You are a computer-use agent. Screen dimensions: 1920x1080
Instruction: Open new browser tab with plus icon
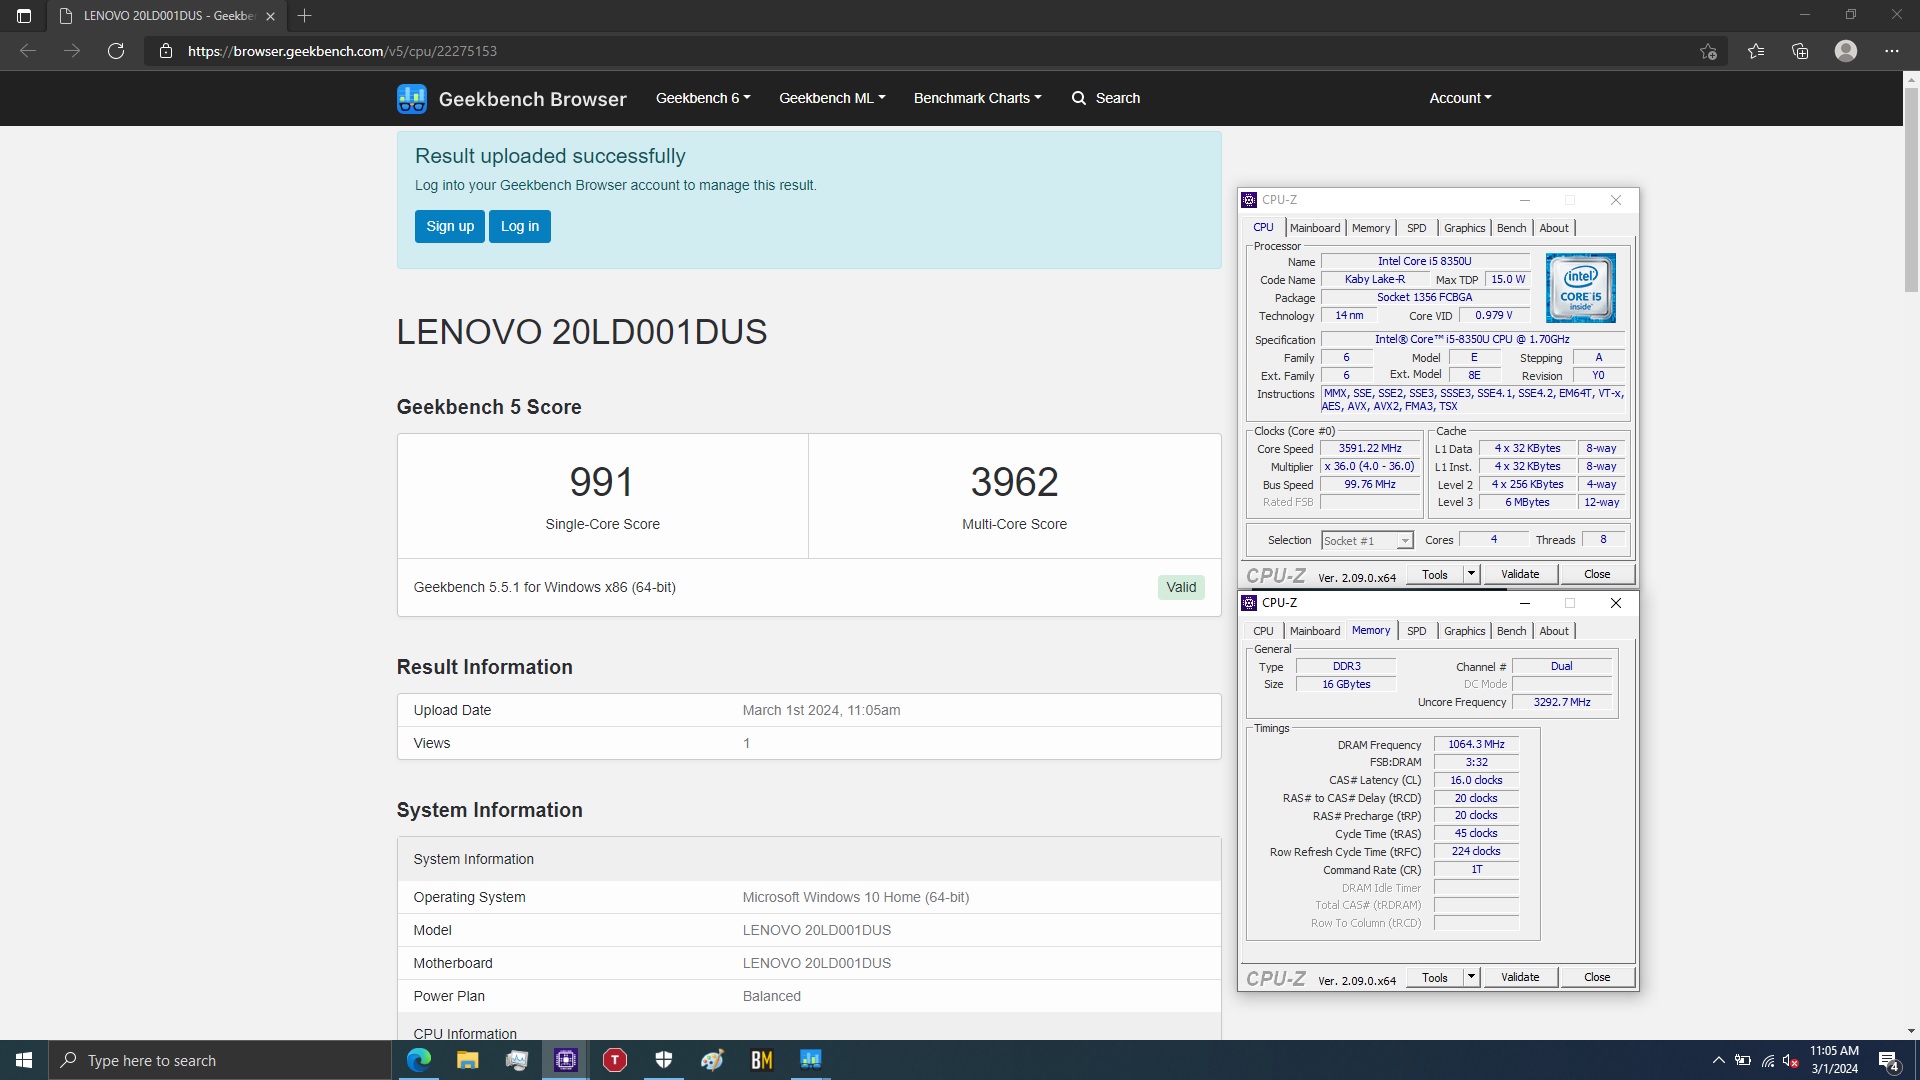(x=305, y=16)
